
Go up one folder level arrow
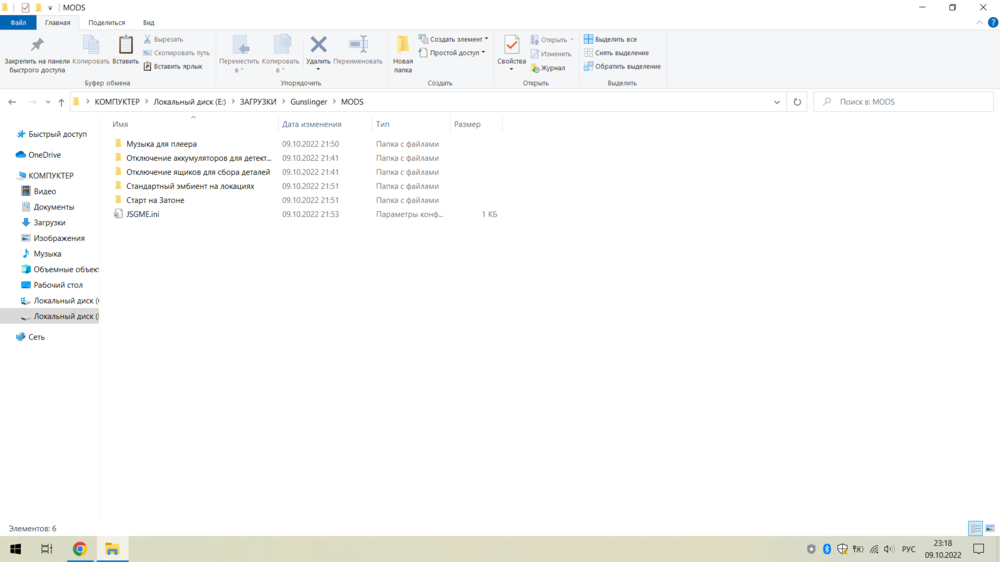[61, 102]
